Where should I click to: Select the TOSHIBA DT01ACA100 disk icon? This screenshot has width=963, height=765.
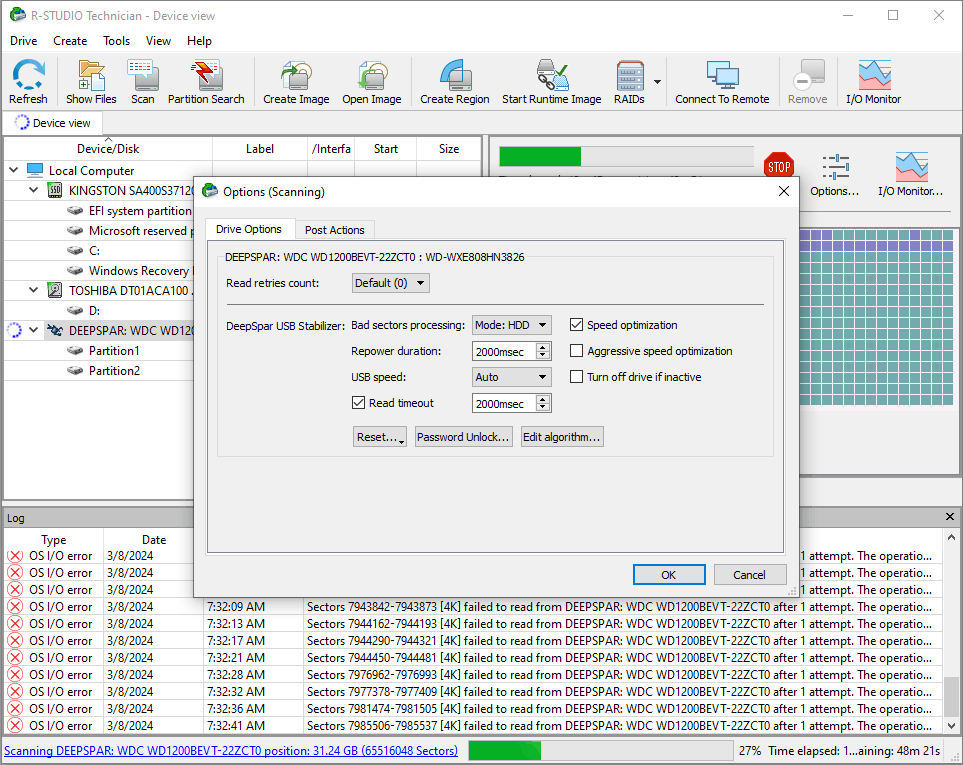(55, 290)
